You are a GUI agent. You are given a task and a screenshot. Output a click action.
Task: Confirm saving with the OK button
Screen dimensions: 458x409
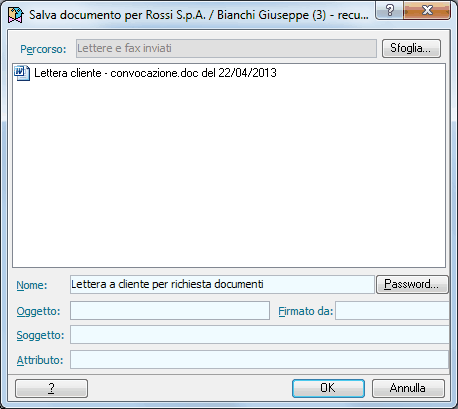tap(328, 388)
